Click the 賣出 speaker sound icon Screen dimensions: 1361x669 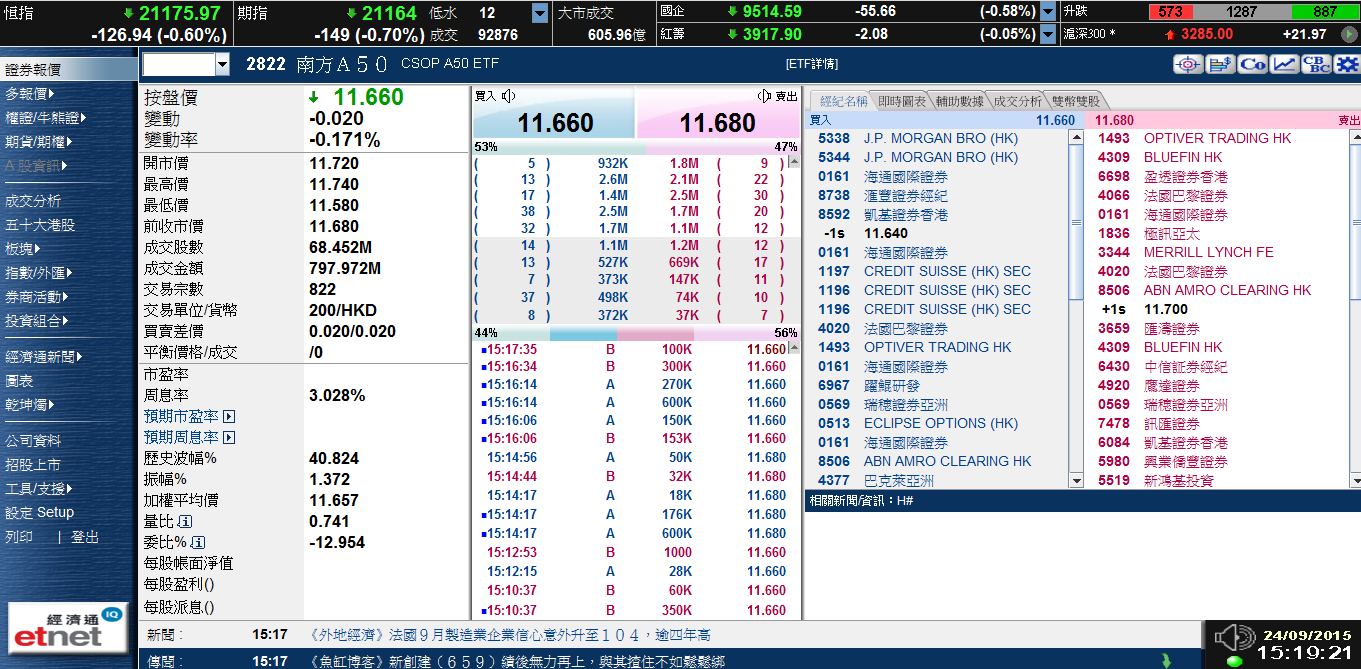[x=765, y=96]
